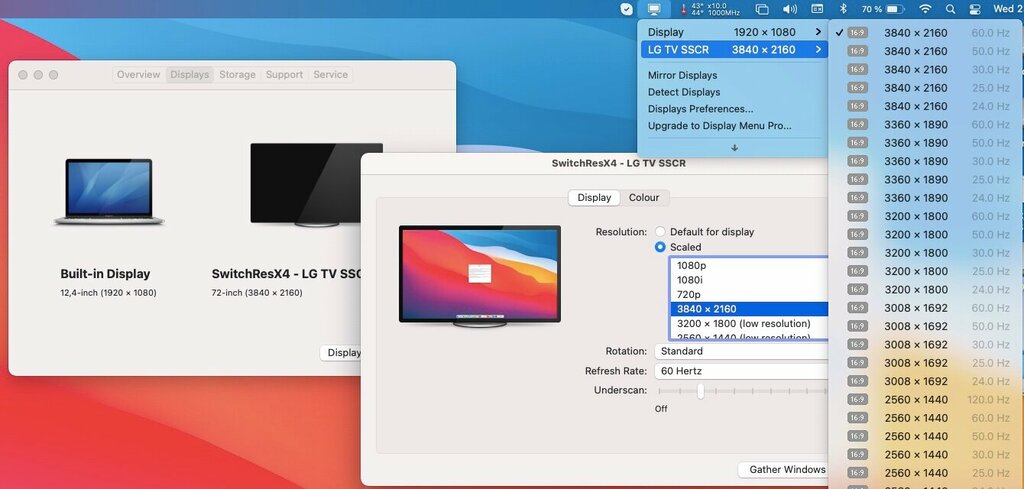Open the Refresh Rate dropdown

(741, 371)
